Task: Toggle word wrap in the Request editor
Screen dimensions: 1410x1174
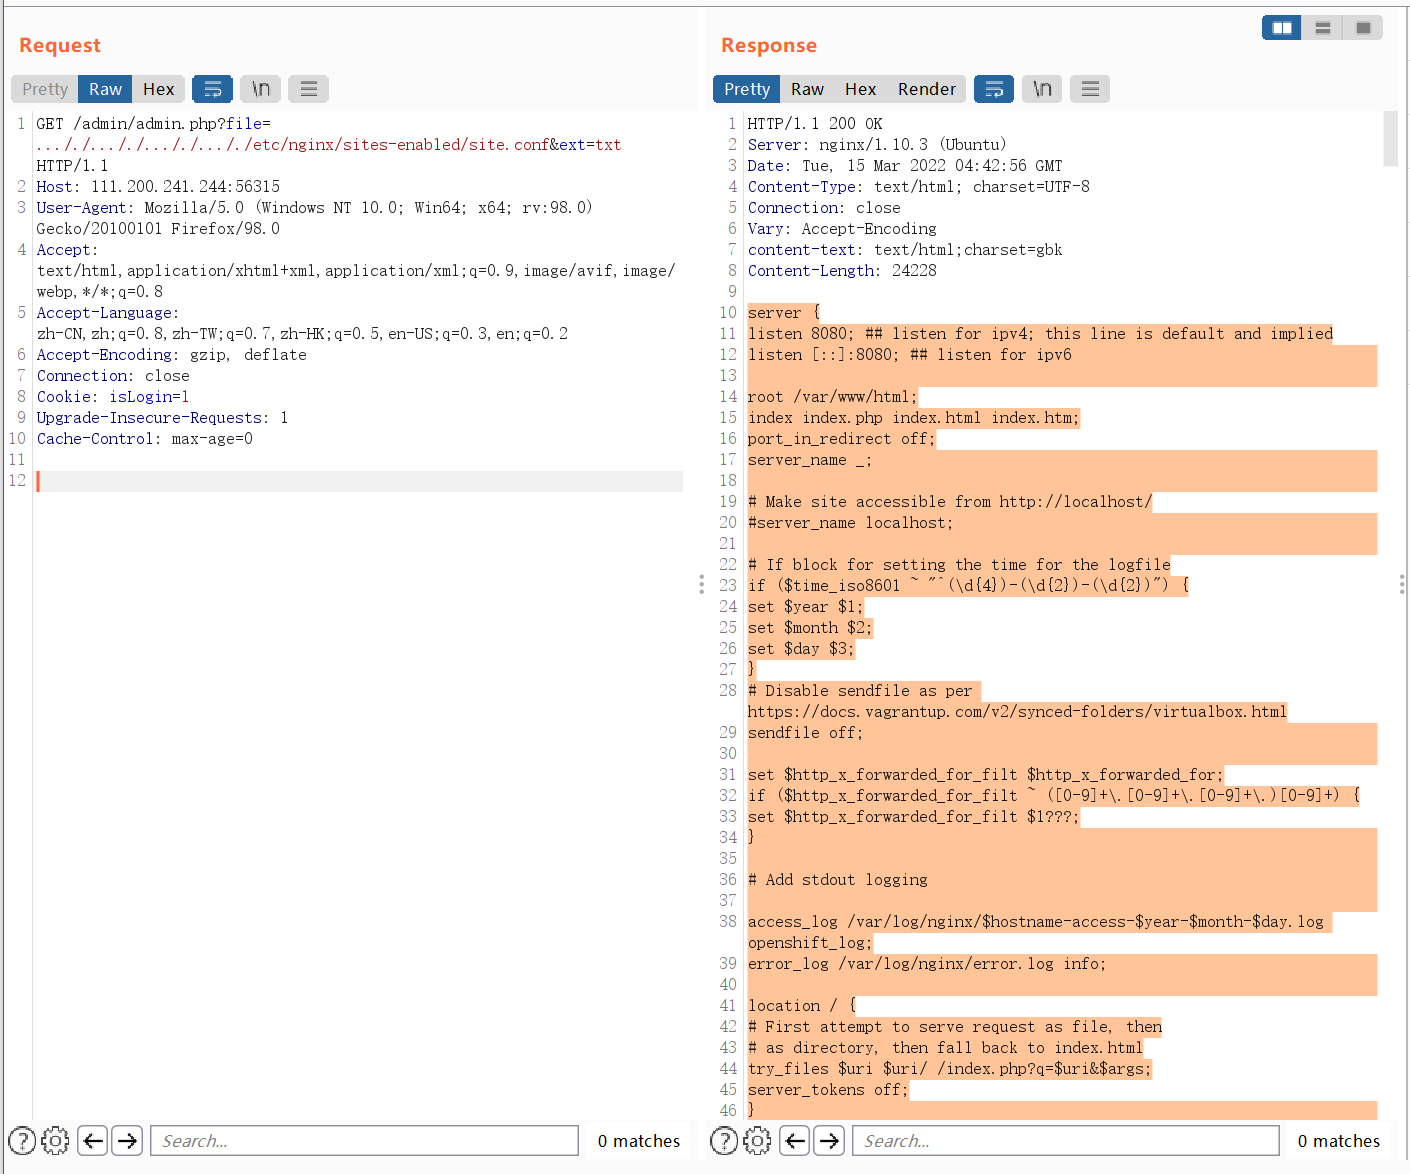Action: point(212,88)
